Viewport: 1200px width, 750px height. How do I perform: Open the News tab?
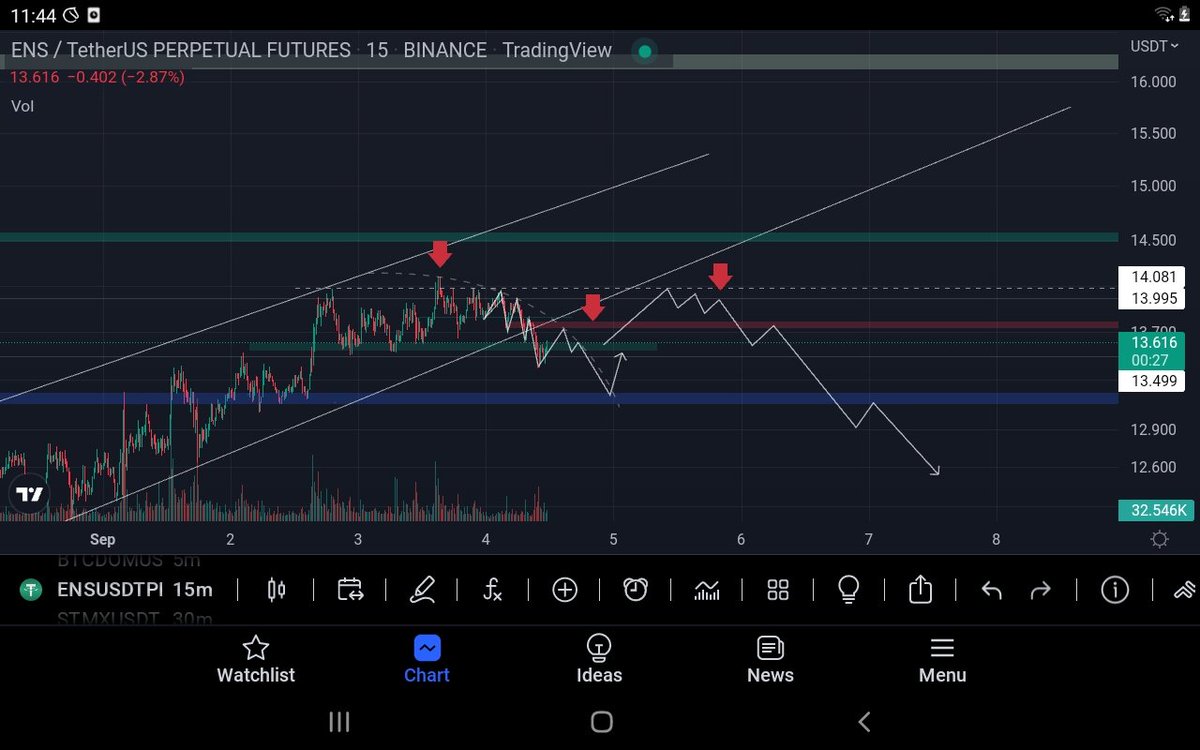(x=770, y=660)
